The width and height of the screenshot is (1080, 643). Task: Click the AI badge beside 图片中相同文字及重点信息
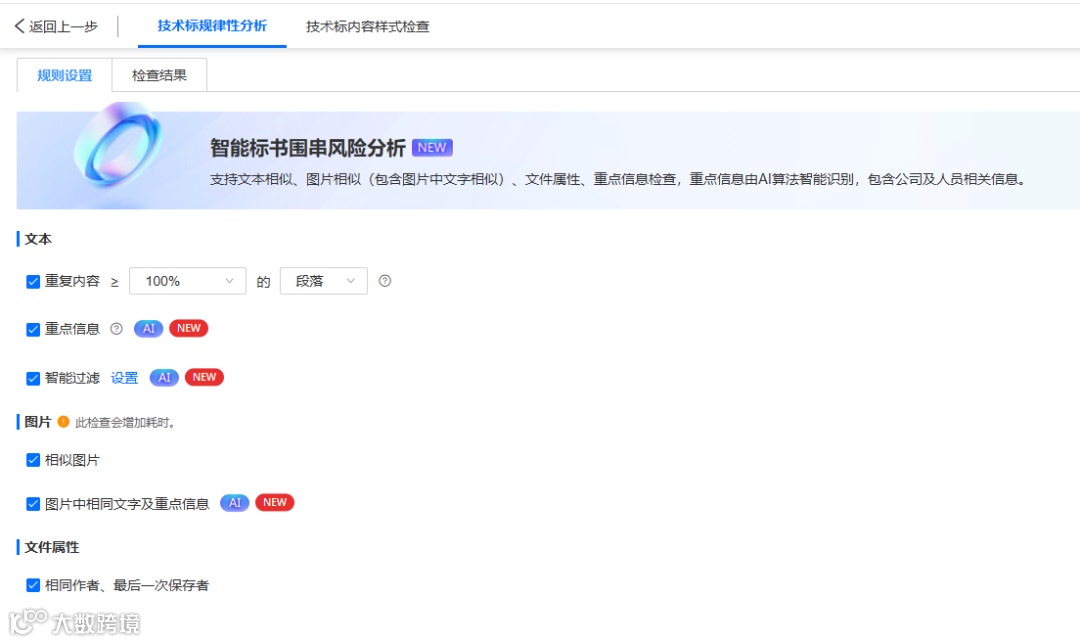(x=234, y=502)
